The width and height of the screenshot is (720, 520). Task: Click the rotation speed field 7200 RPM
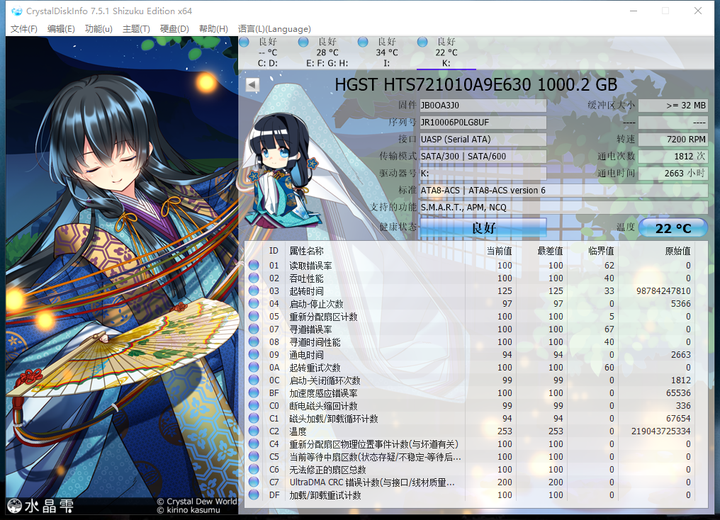[x=673, y=140]
